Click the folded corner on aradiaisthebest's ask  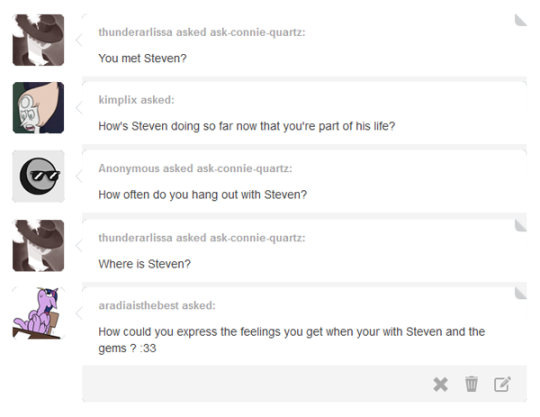(520, 293)
